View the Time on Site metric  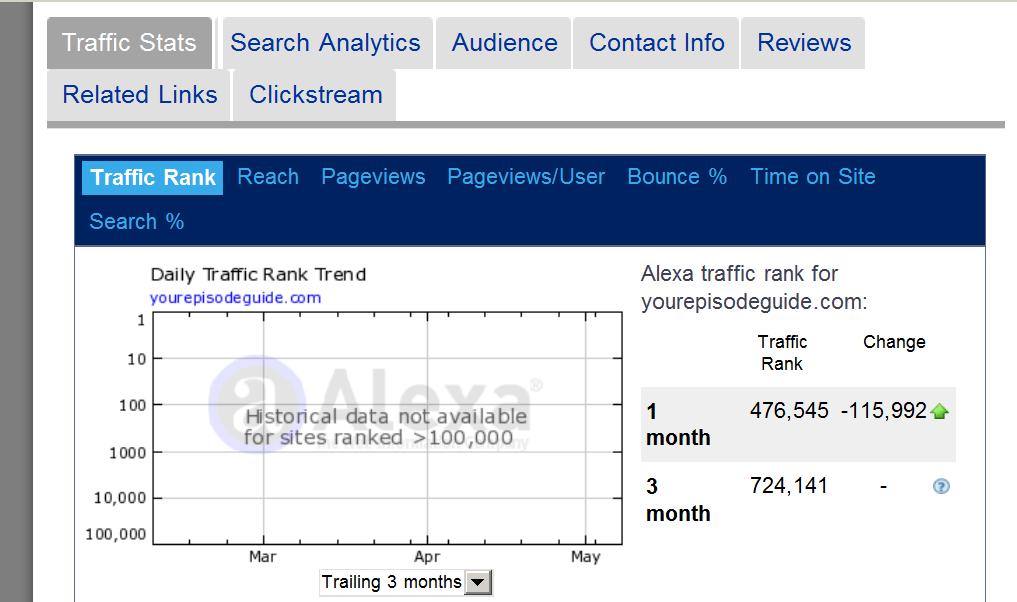[813, 176]
